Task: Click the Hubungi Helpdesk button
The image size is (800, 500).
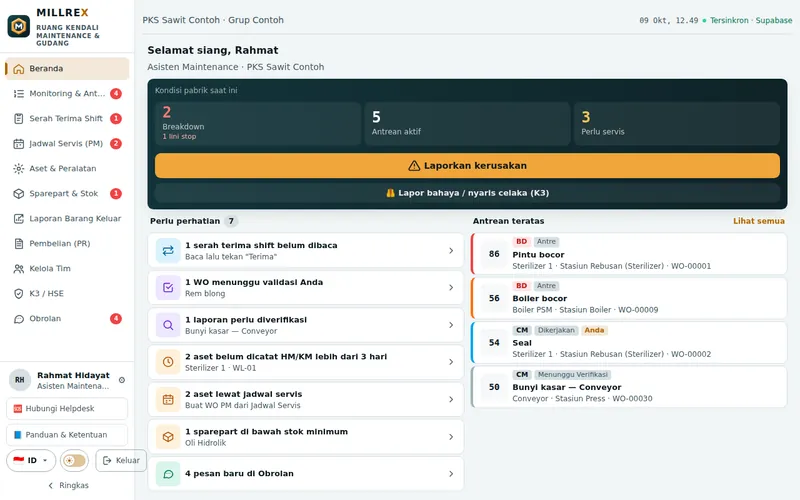Action: click(67, 409)
